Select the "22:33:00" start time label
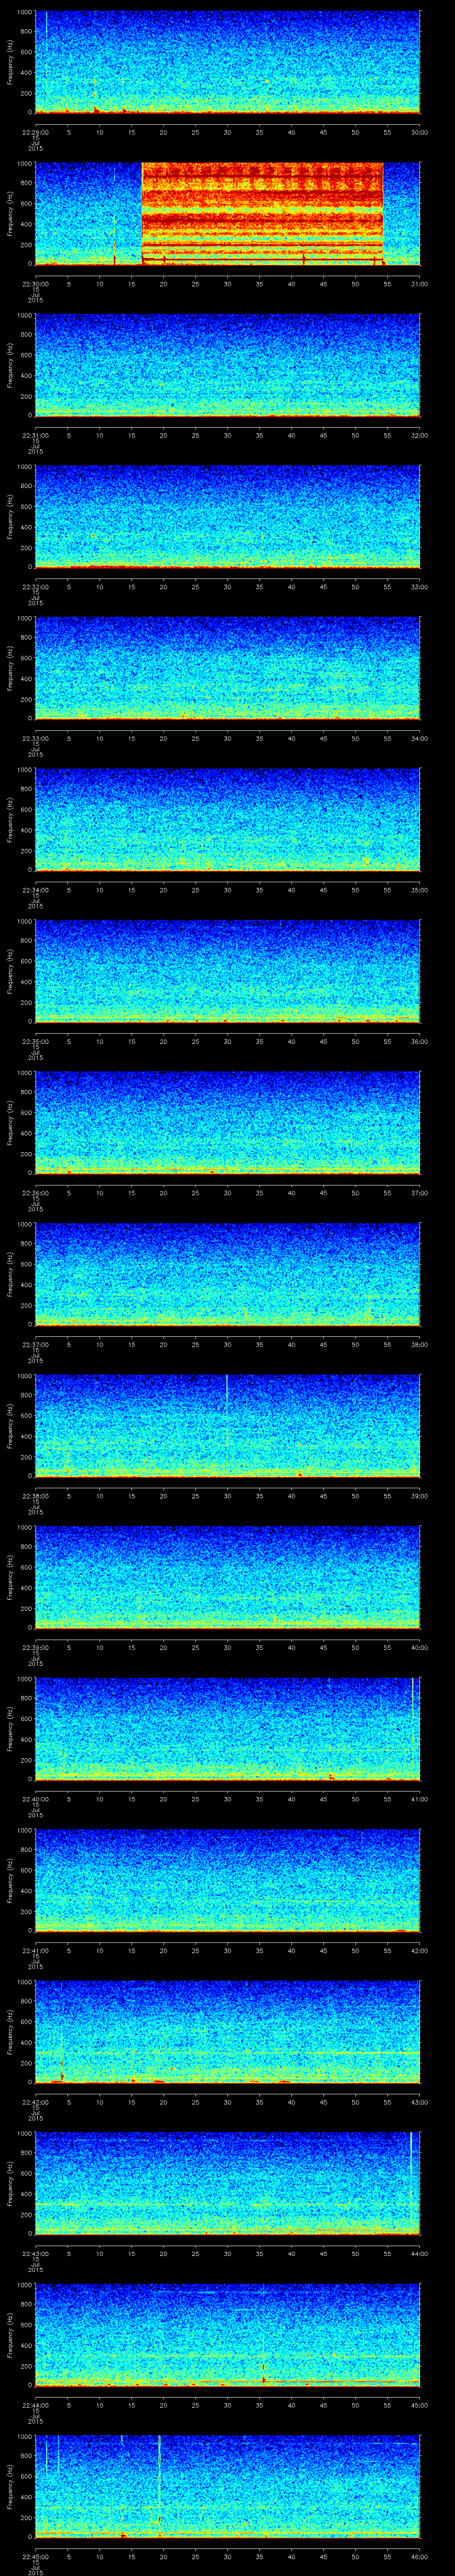This screenshot has width=455, height=2576. (35, 738)
